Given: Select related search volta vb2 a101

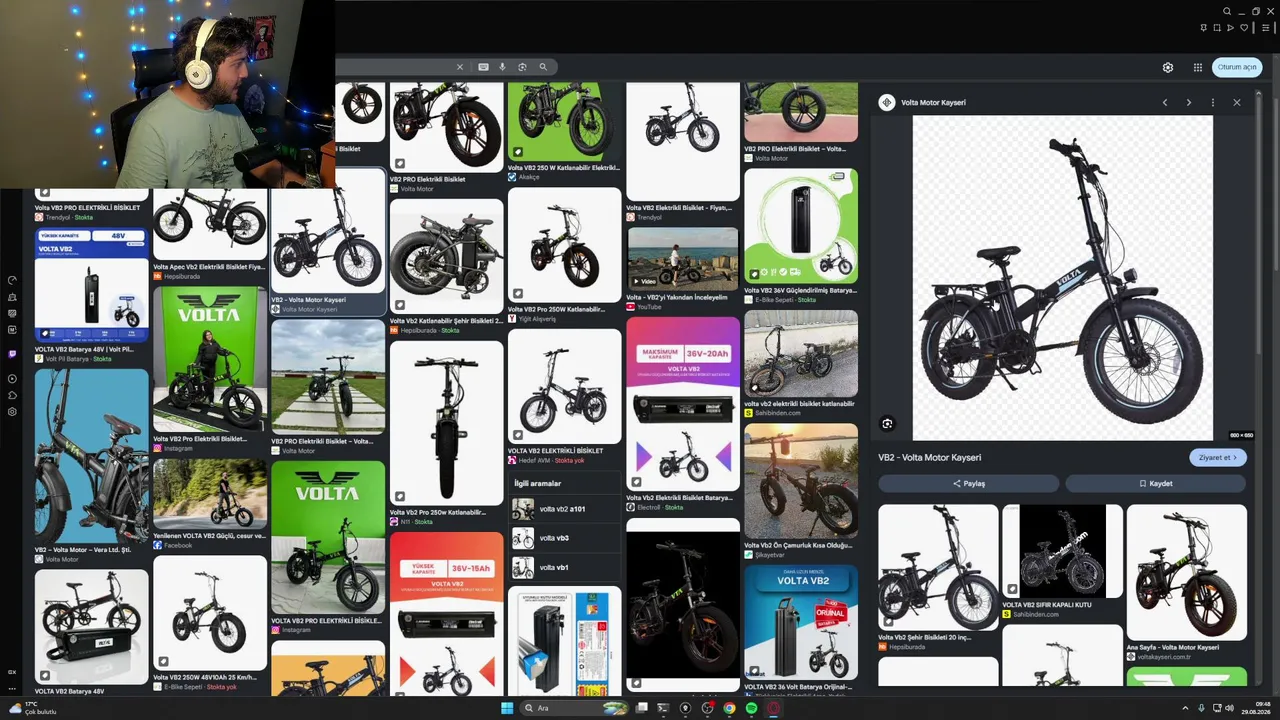Looking at the screenshot, I should tap(565, 509).
